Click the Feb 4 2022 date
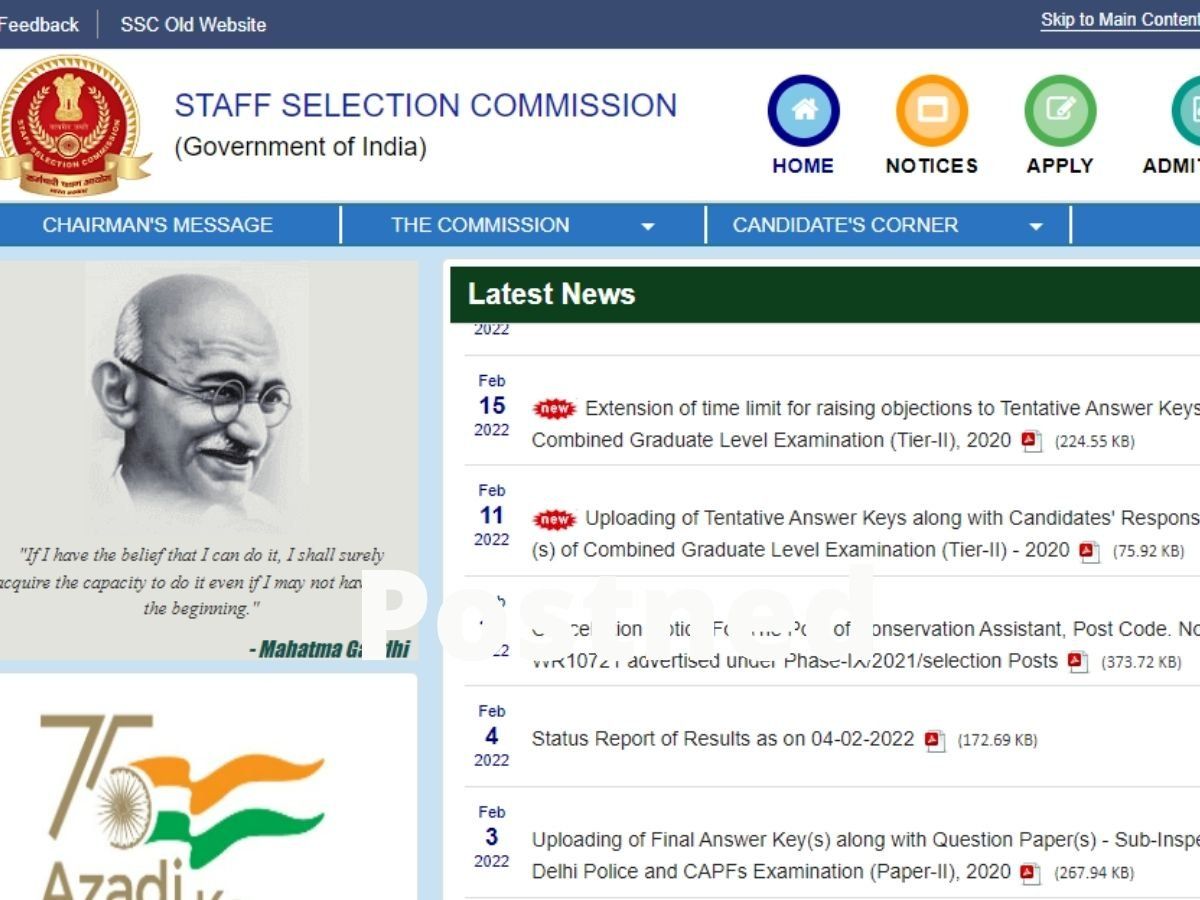Screen dimensions: 1200x900 pos(492,736)
